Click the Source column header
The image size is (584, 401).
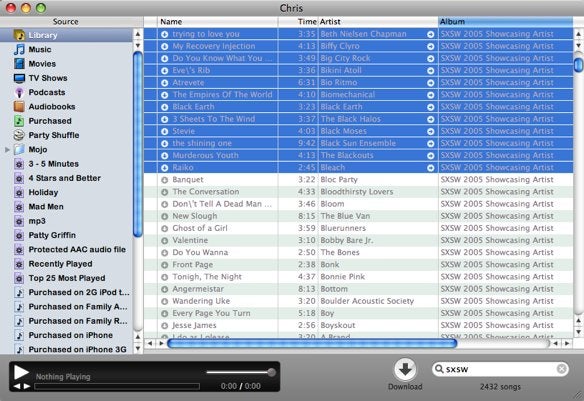coord(66,22)
